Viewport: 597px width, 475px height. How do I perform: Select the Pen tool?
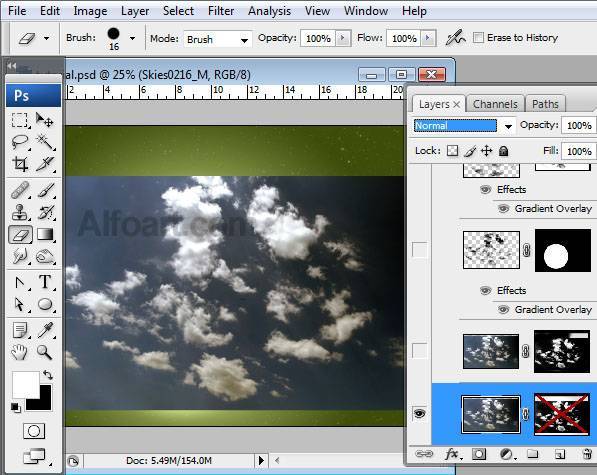[x=20, y=282]
